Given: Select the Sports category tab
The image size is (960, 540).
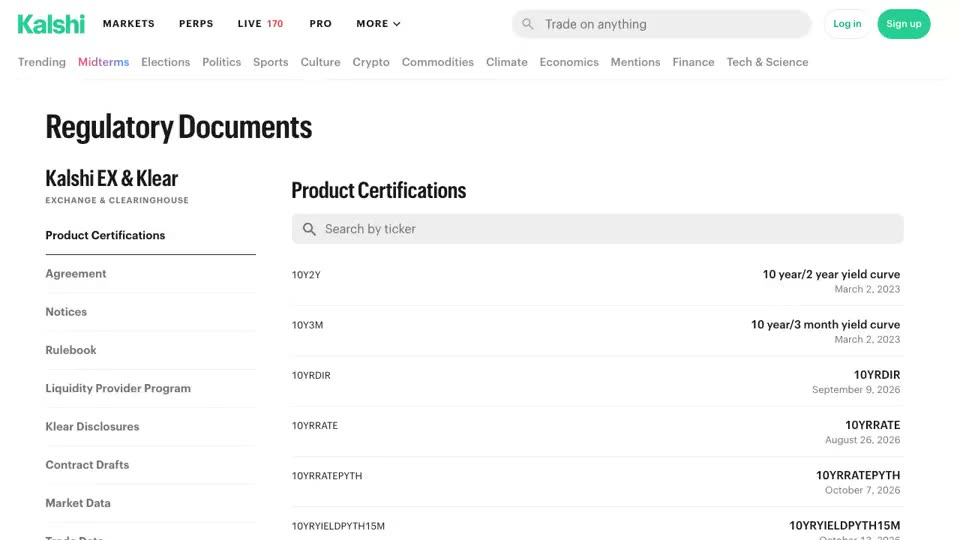Looking at the screenshot, I should tap(271, 62).
